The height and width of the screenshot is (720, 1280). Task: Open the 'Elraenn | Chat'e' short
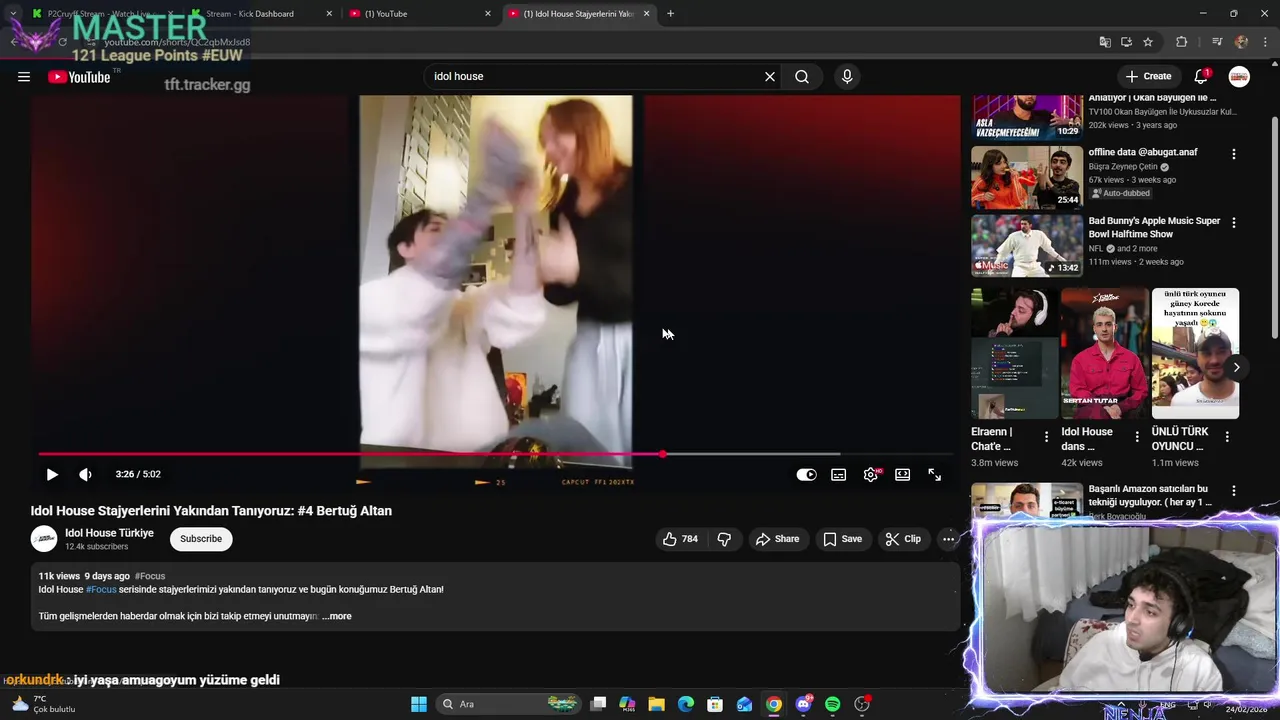click(x=1014, y=354)
